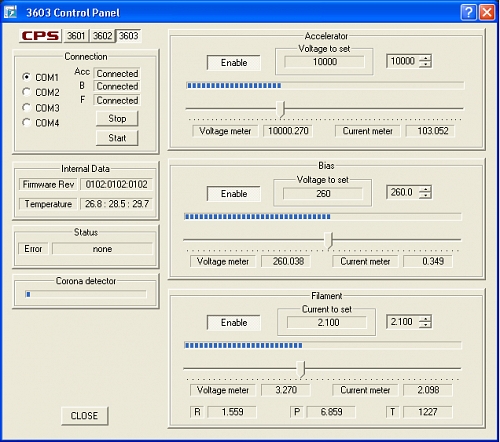Select the COM2 radio button
The image size is (500, 442).
tap(26, 92)
